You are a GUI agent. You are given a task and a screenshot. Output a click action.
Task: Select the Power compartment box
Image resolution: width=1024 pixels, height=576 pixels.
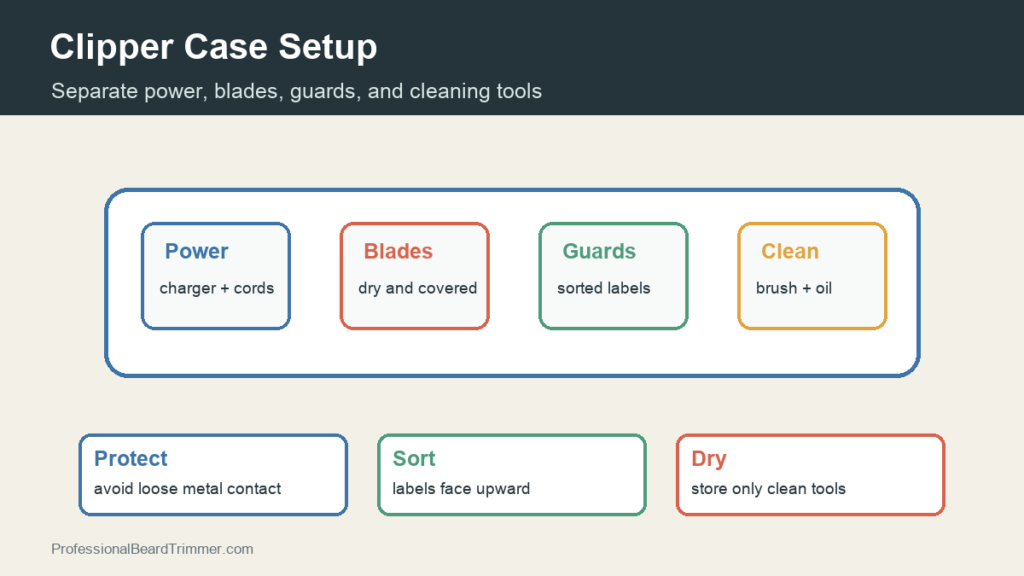coord(216,276)
